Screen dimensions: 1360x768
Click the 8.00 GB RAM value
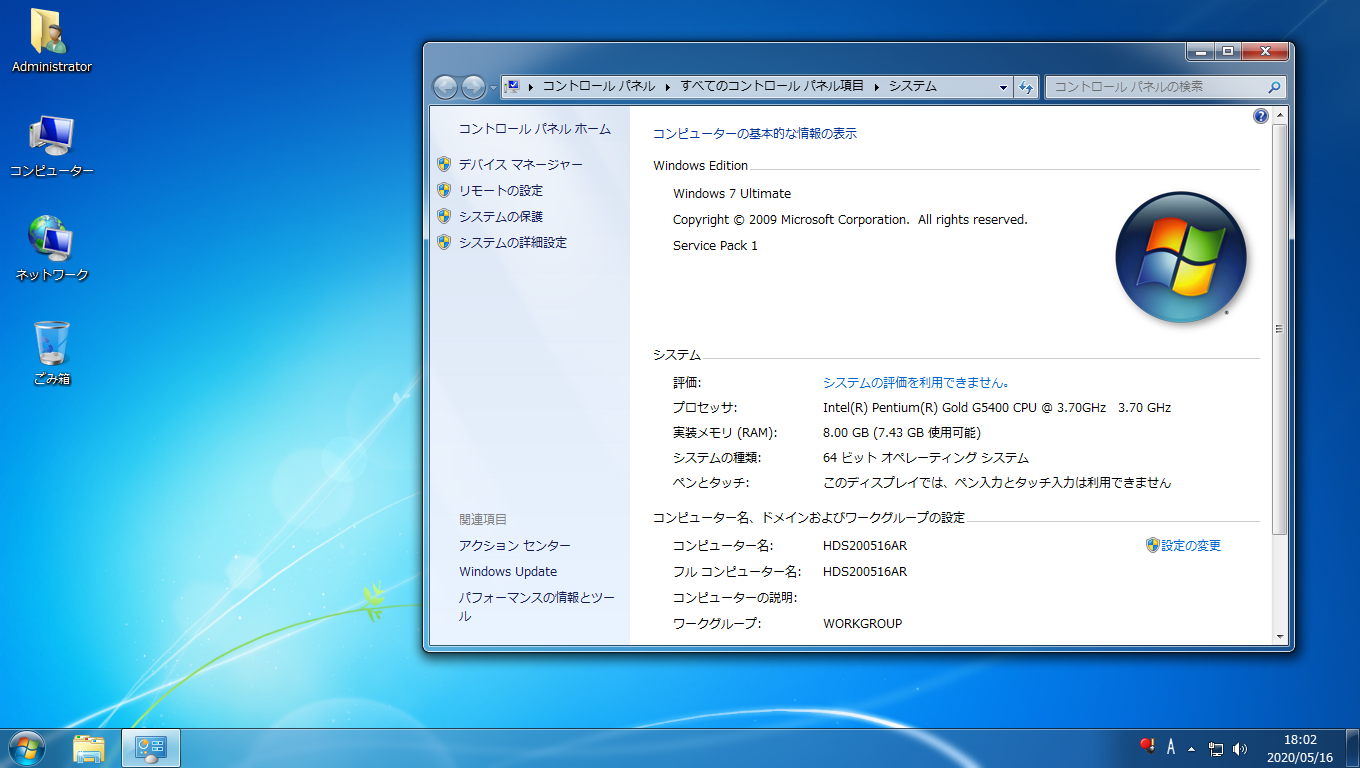pyautogui.click(x=902, y=432)
